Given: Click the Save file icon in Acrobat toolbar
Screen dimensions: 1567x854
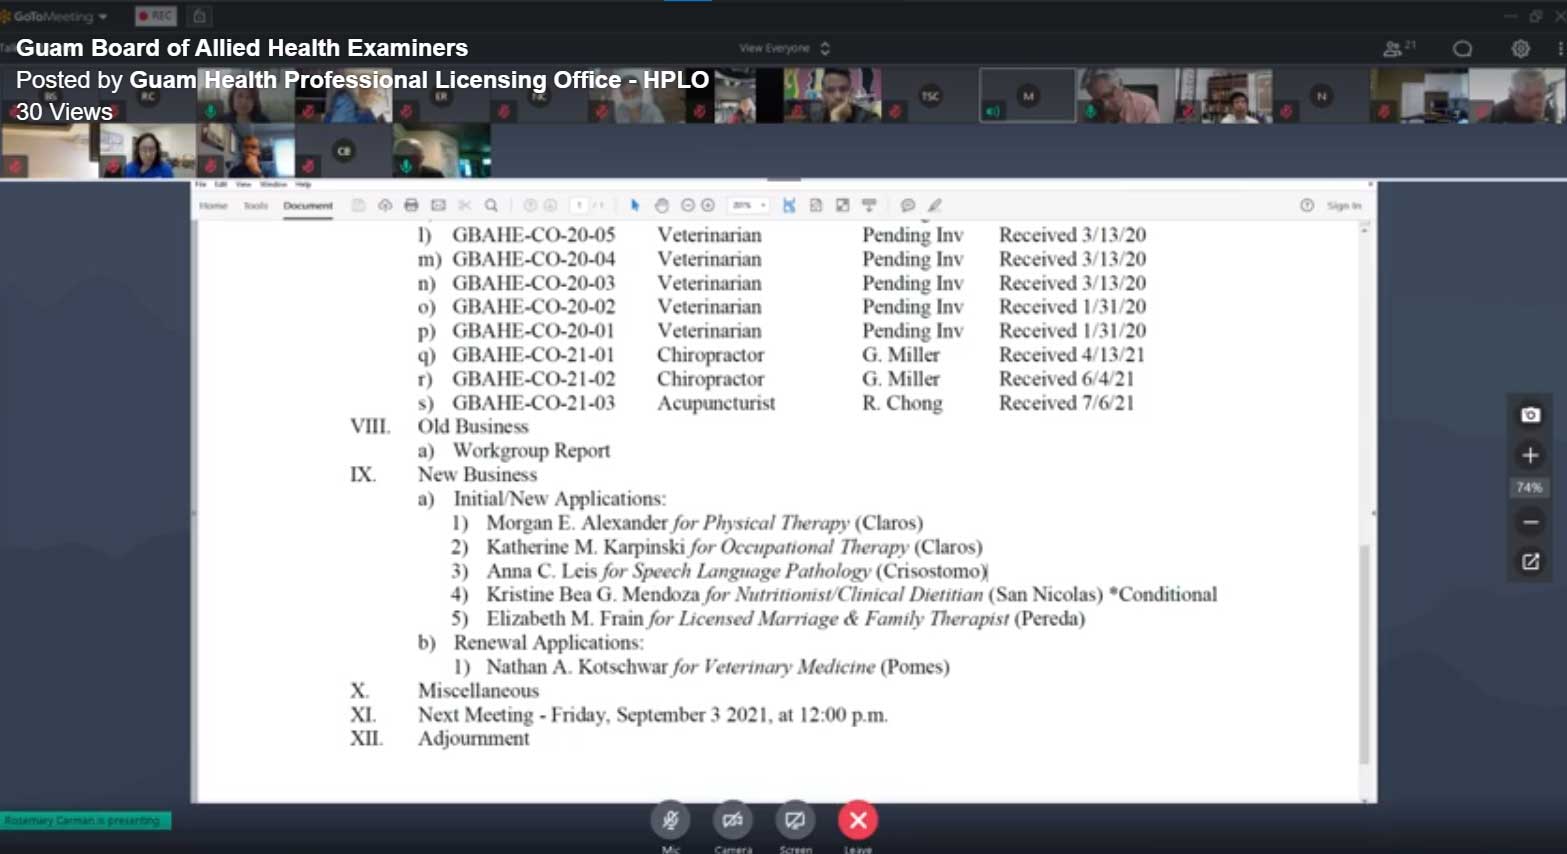Looking at the screenshot, I should click(x=358, y=205).
